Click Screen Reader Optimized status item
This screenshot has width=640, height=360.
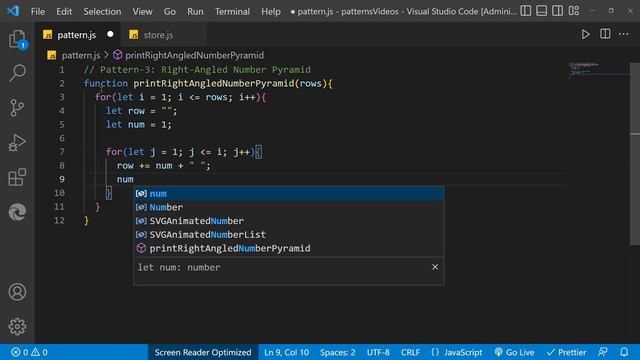(x=203, y=352)
